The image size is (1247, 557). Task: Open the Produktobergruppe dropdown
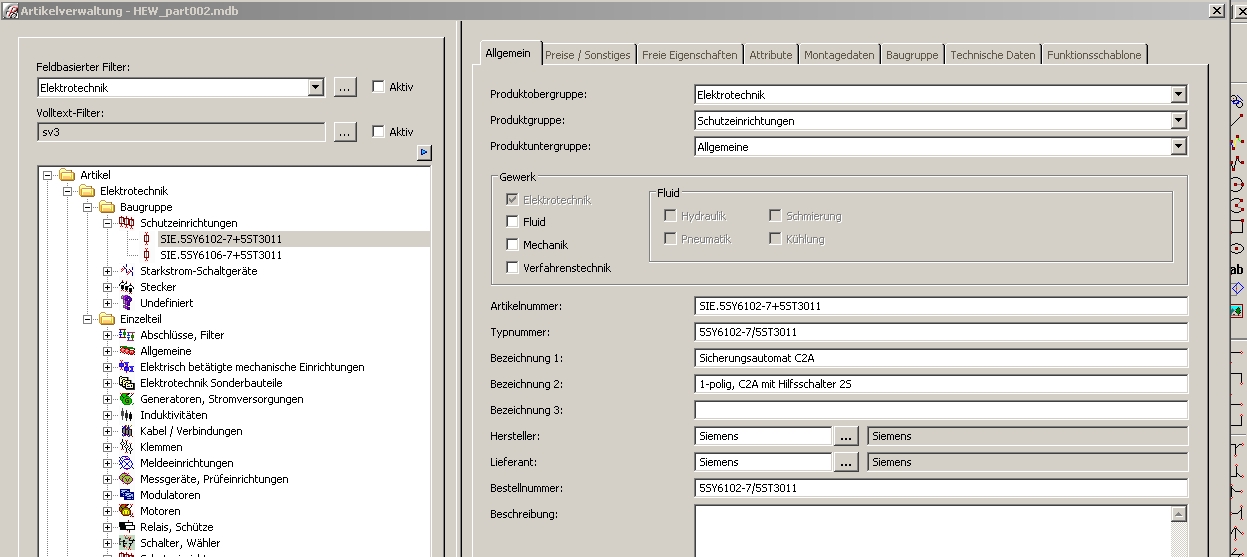(1179, 95)
